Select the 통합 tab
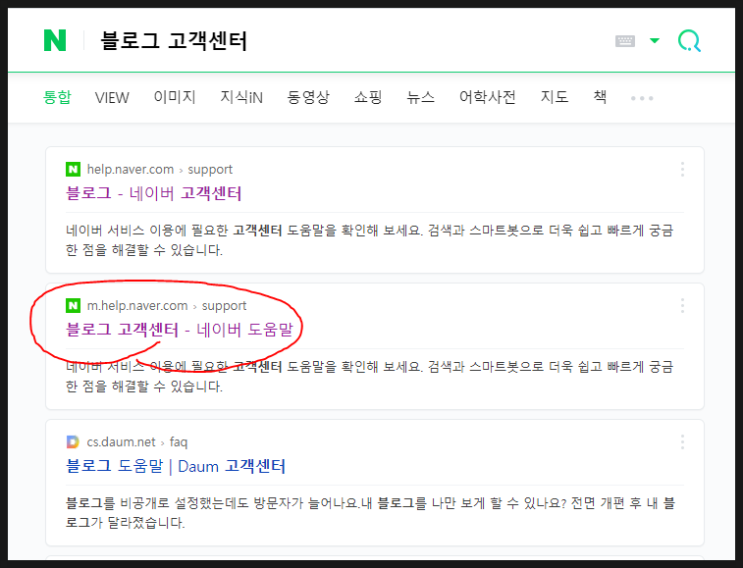The width and height of the screenshot is (743, 568). 57,97
